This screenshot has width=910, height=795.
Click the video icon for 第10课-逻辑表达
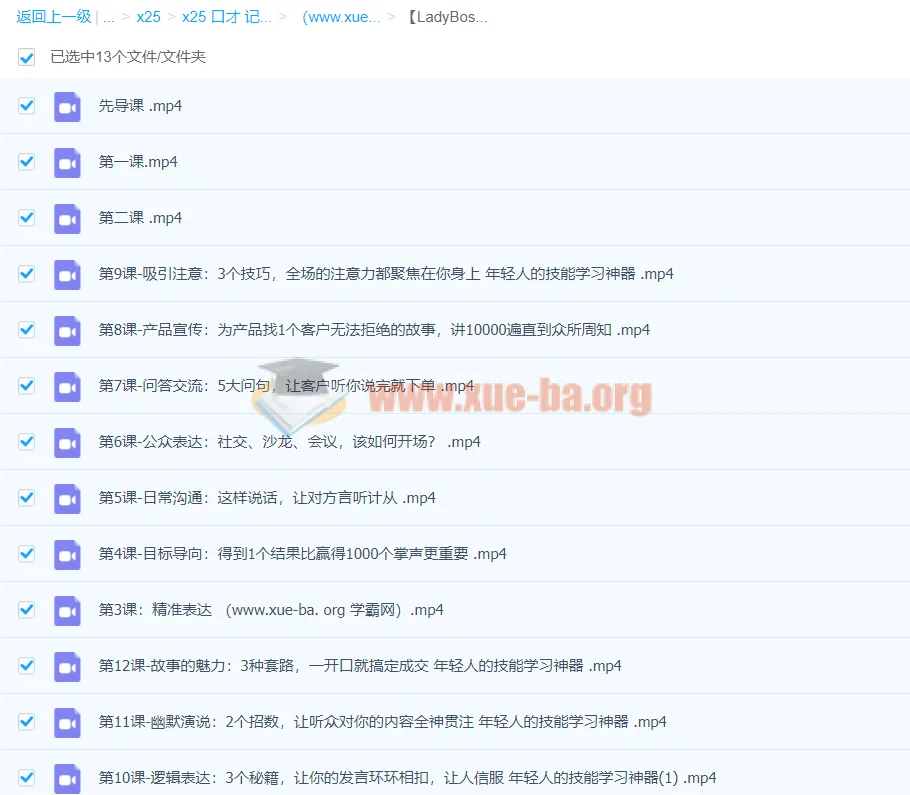point(67,778)
